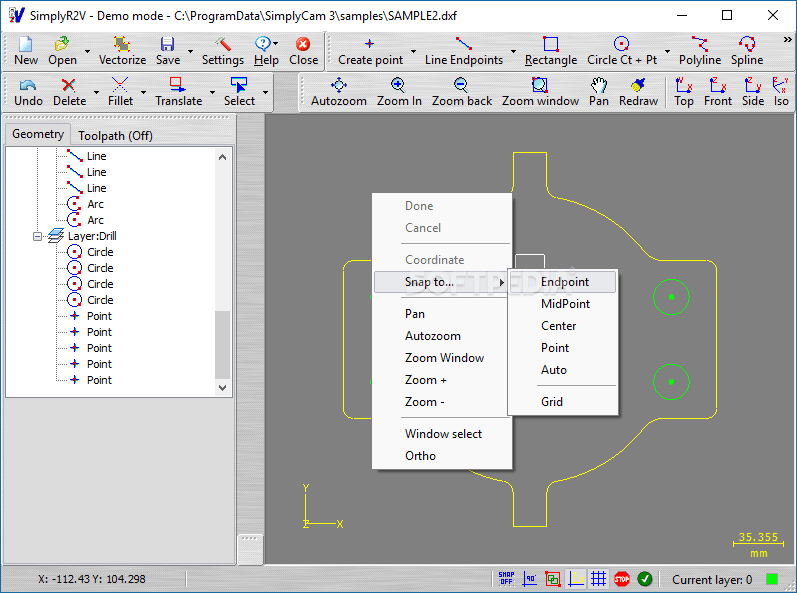Viewport: 797px width, 593px height.
Task: Choose the Polyline drawing tool
Action: 699,50
